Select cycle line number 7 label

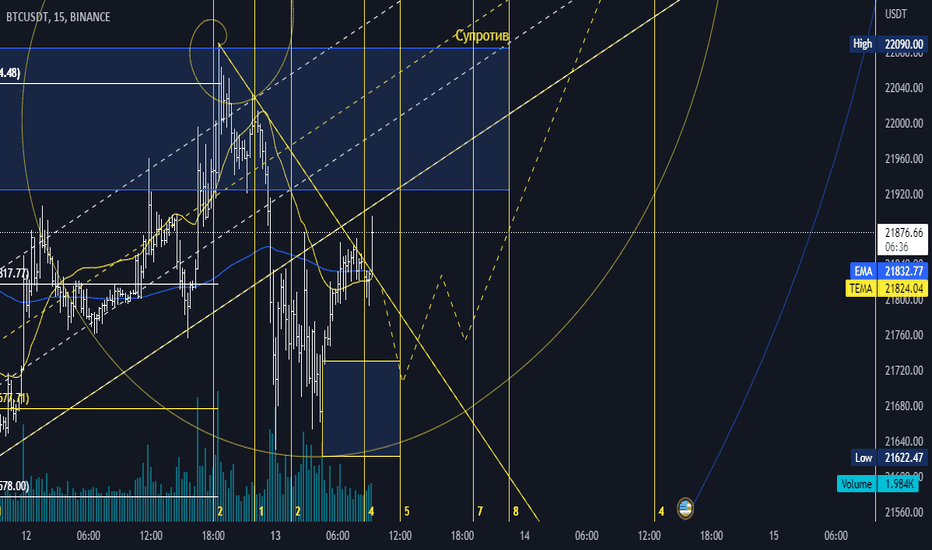480,511
